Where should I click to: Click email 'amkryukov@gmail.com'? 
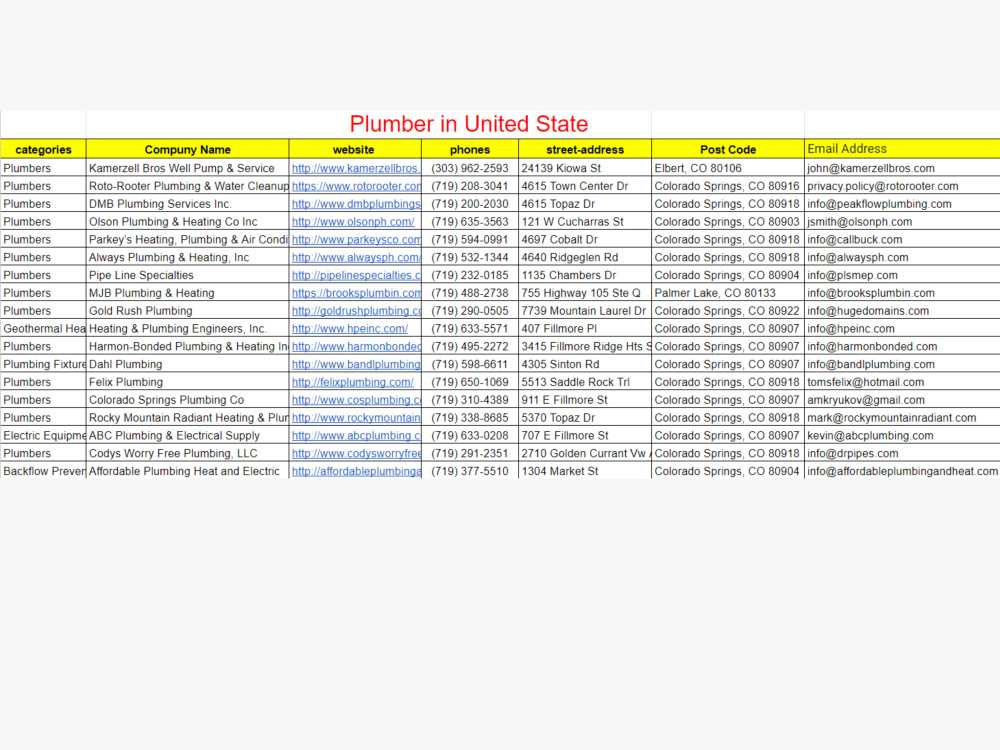[x=865, y=401]
